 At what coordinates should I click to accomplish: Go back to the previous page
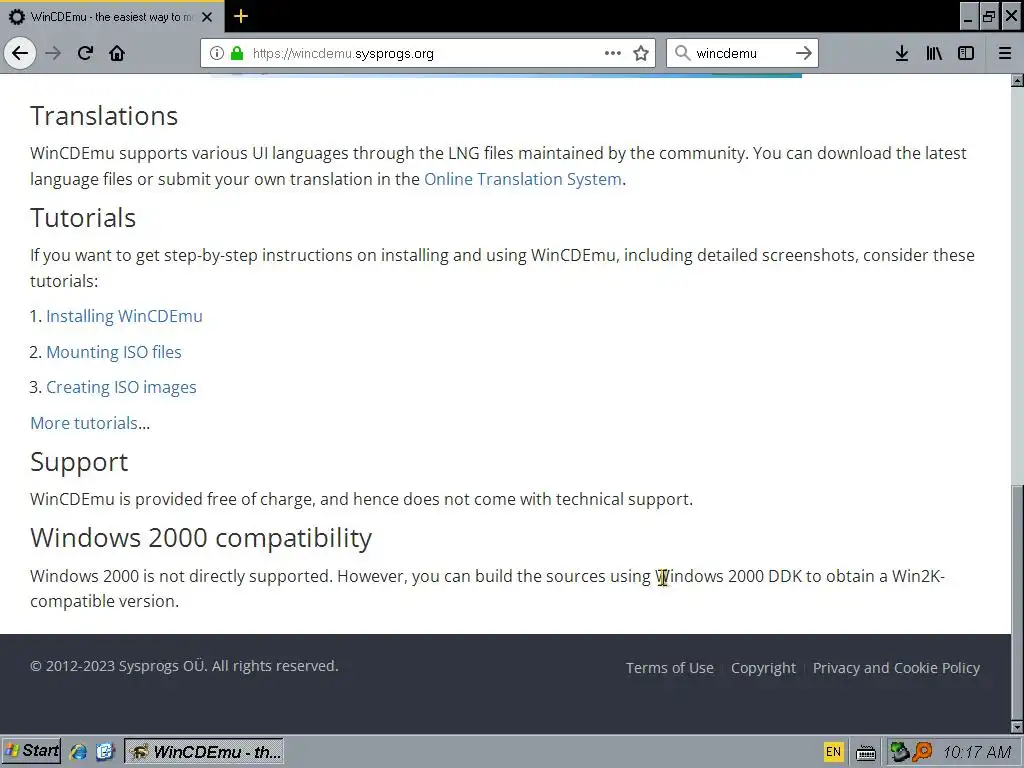click(20, 53)
